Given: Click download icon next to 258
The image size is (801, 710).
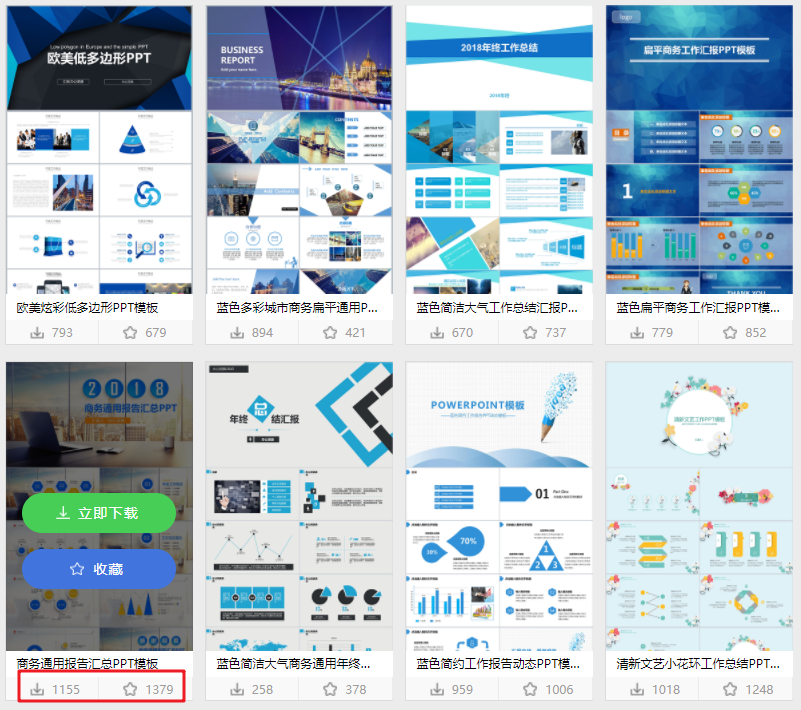Looking at the screenshot, I should point(237,690).
